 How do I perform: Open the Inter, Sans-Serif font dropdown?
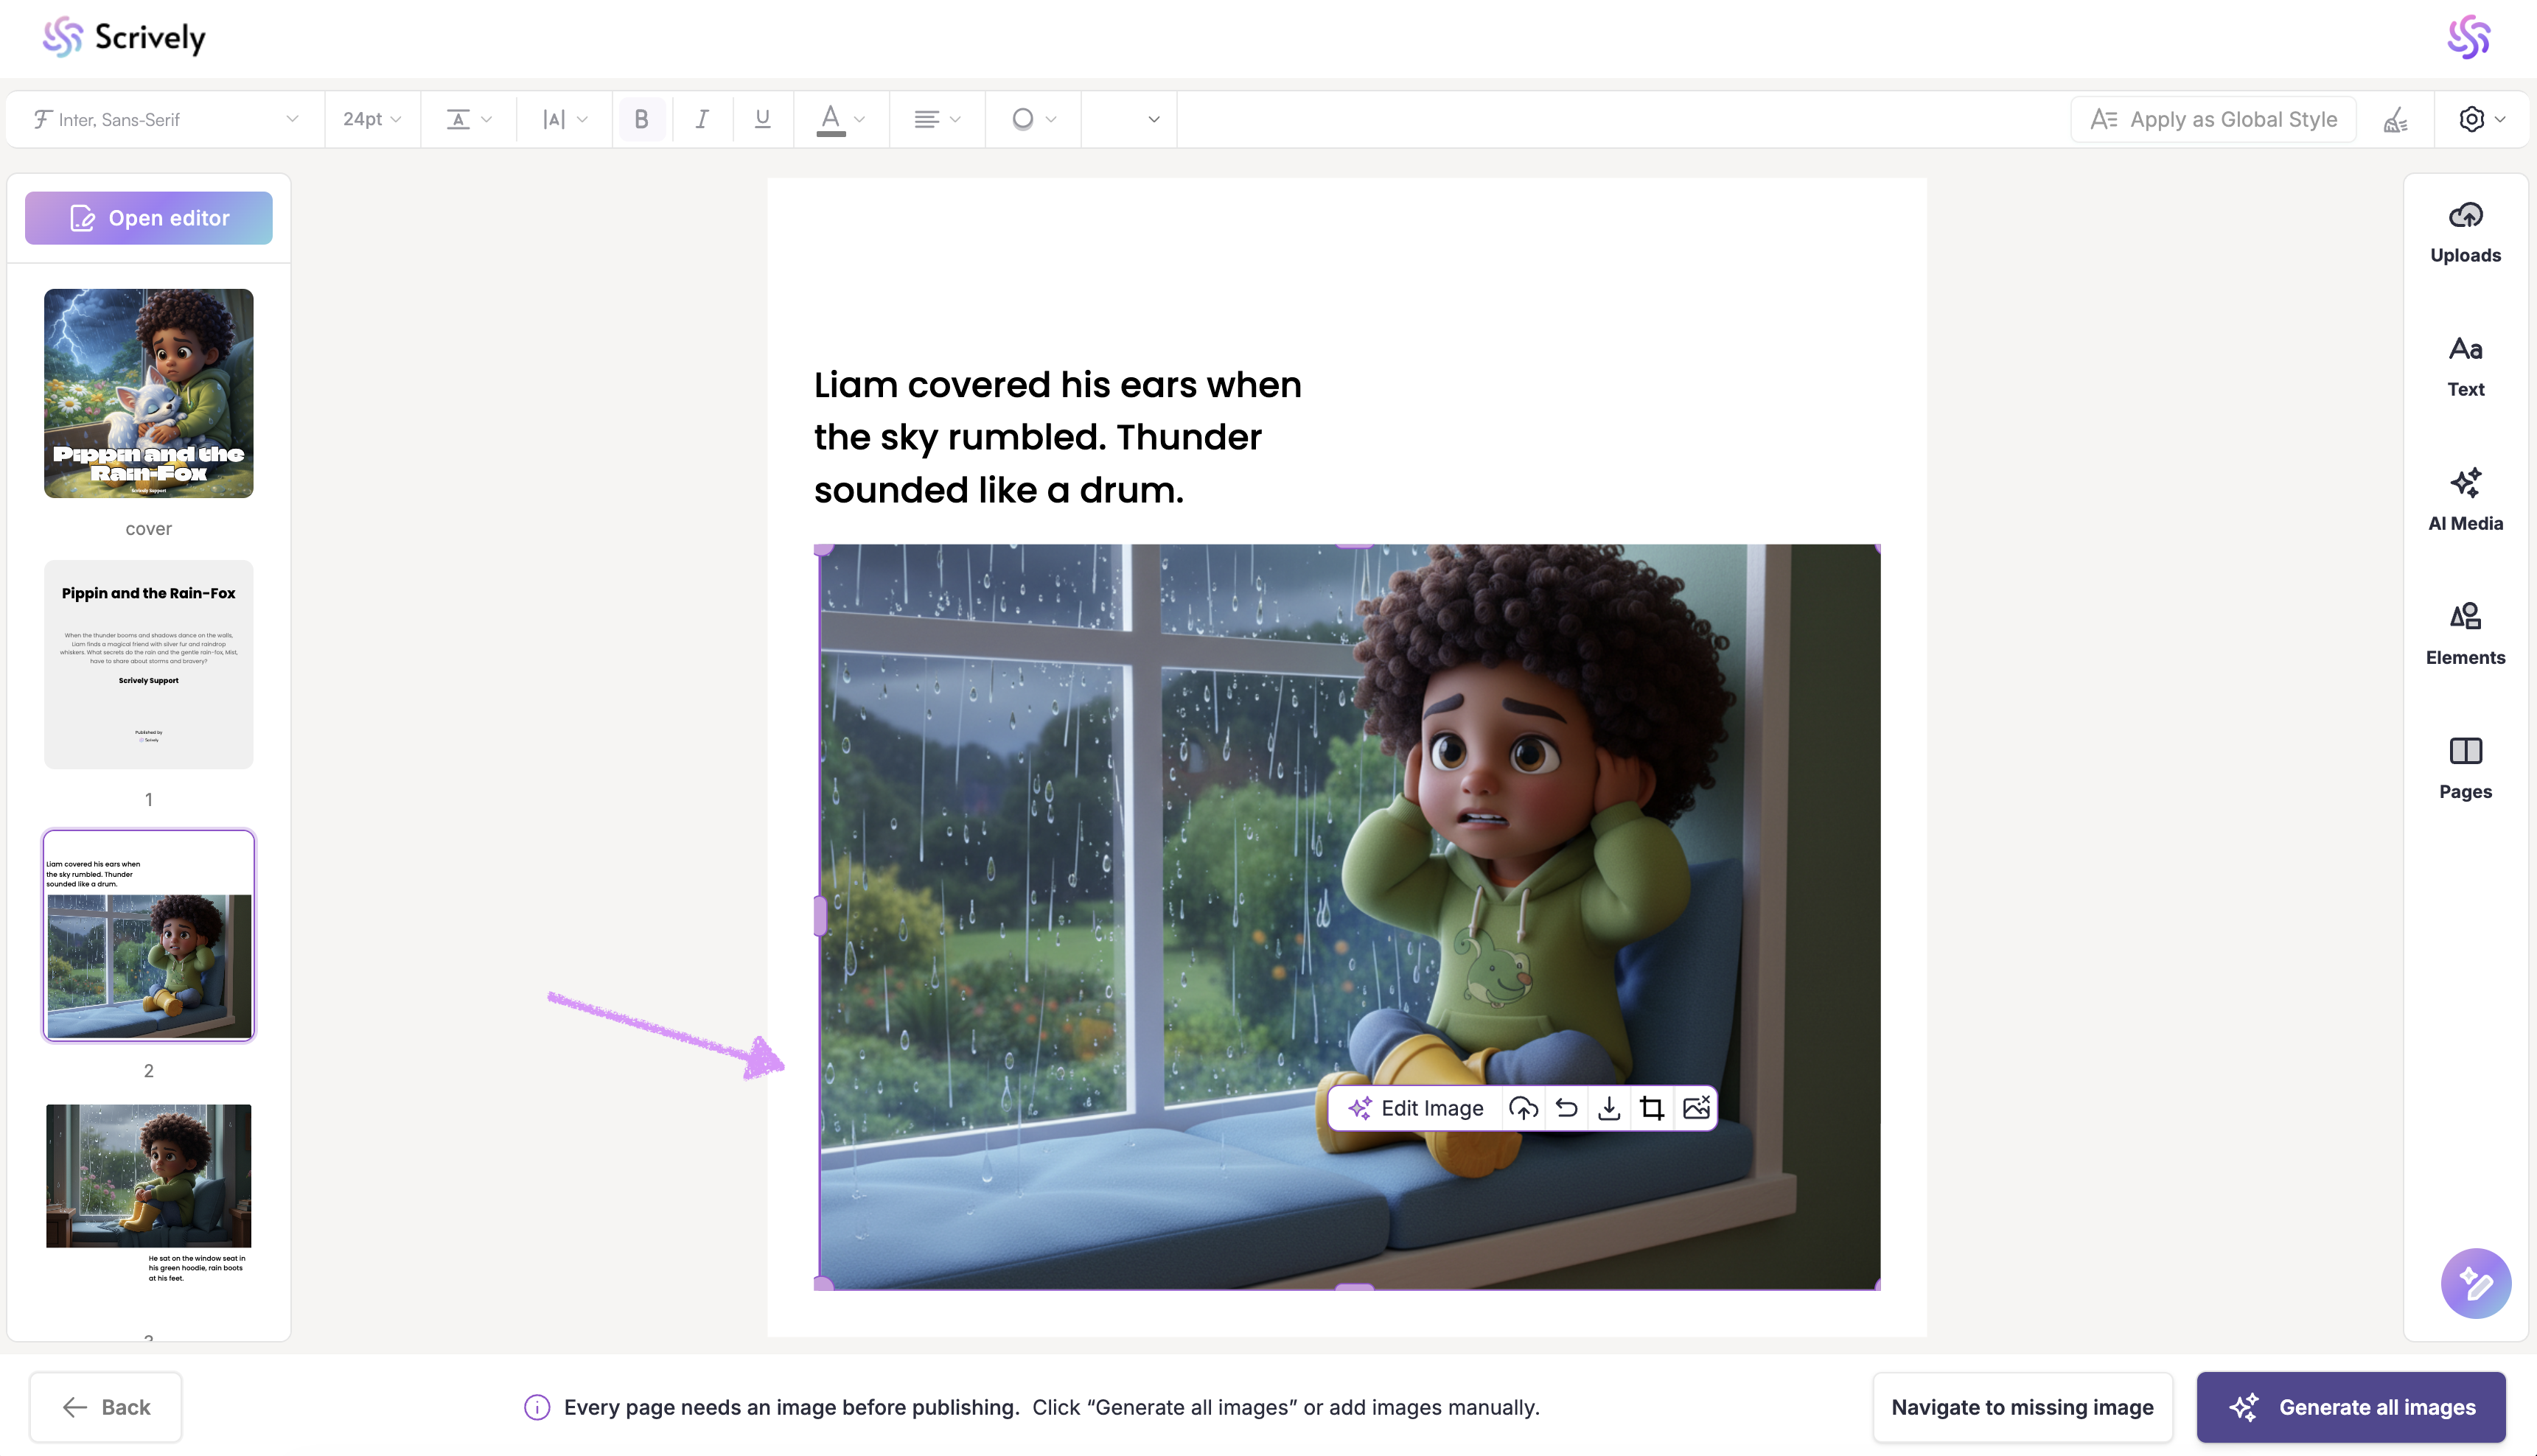click(x=165, y=119)
